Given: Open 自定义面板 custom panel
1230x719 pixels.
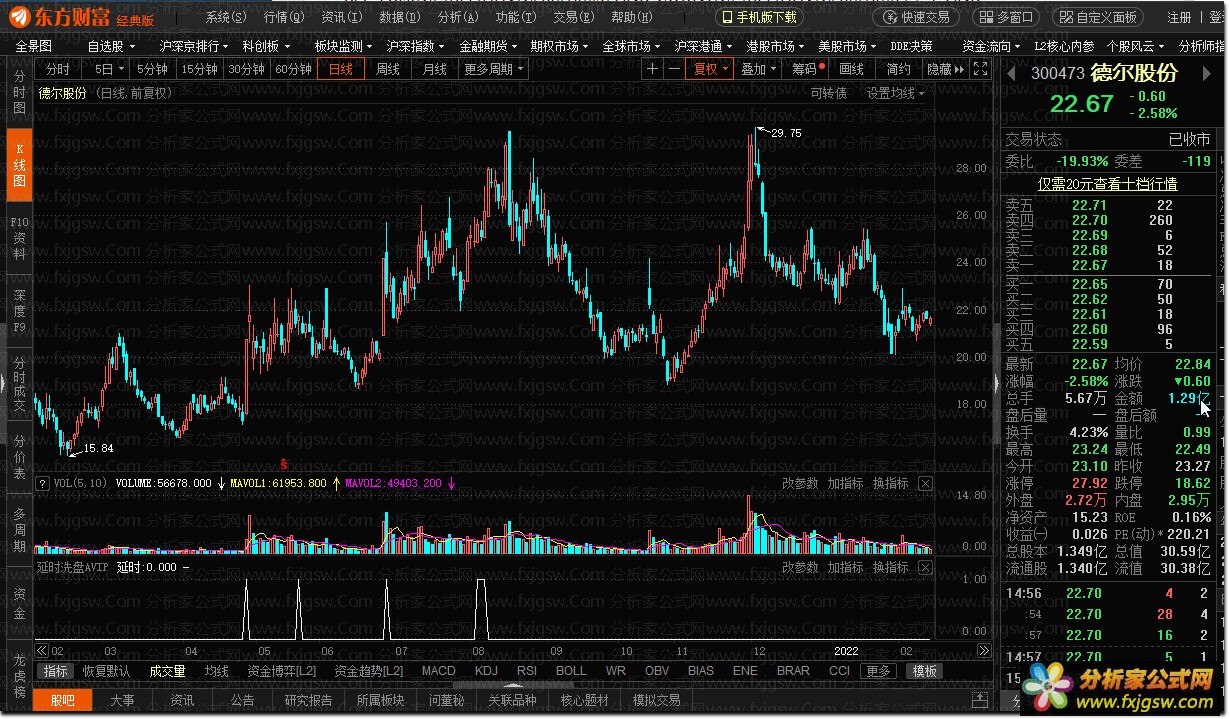Looking at the screenshot, I should (x=1098, y=17).
